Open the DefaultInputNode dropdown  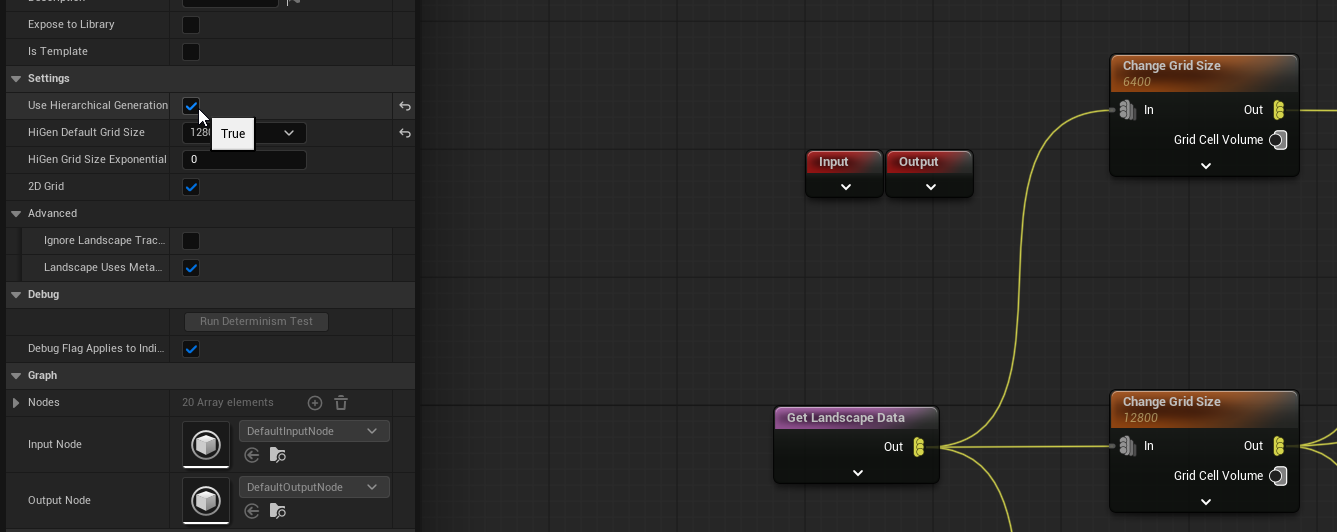(314, 431)
